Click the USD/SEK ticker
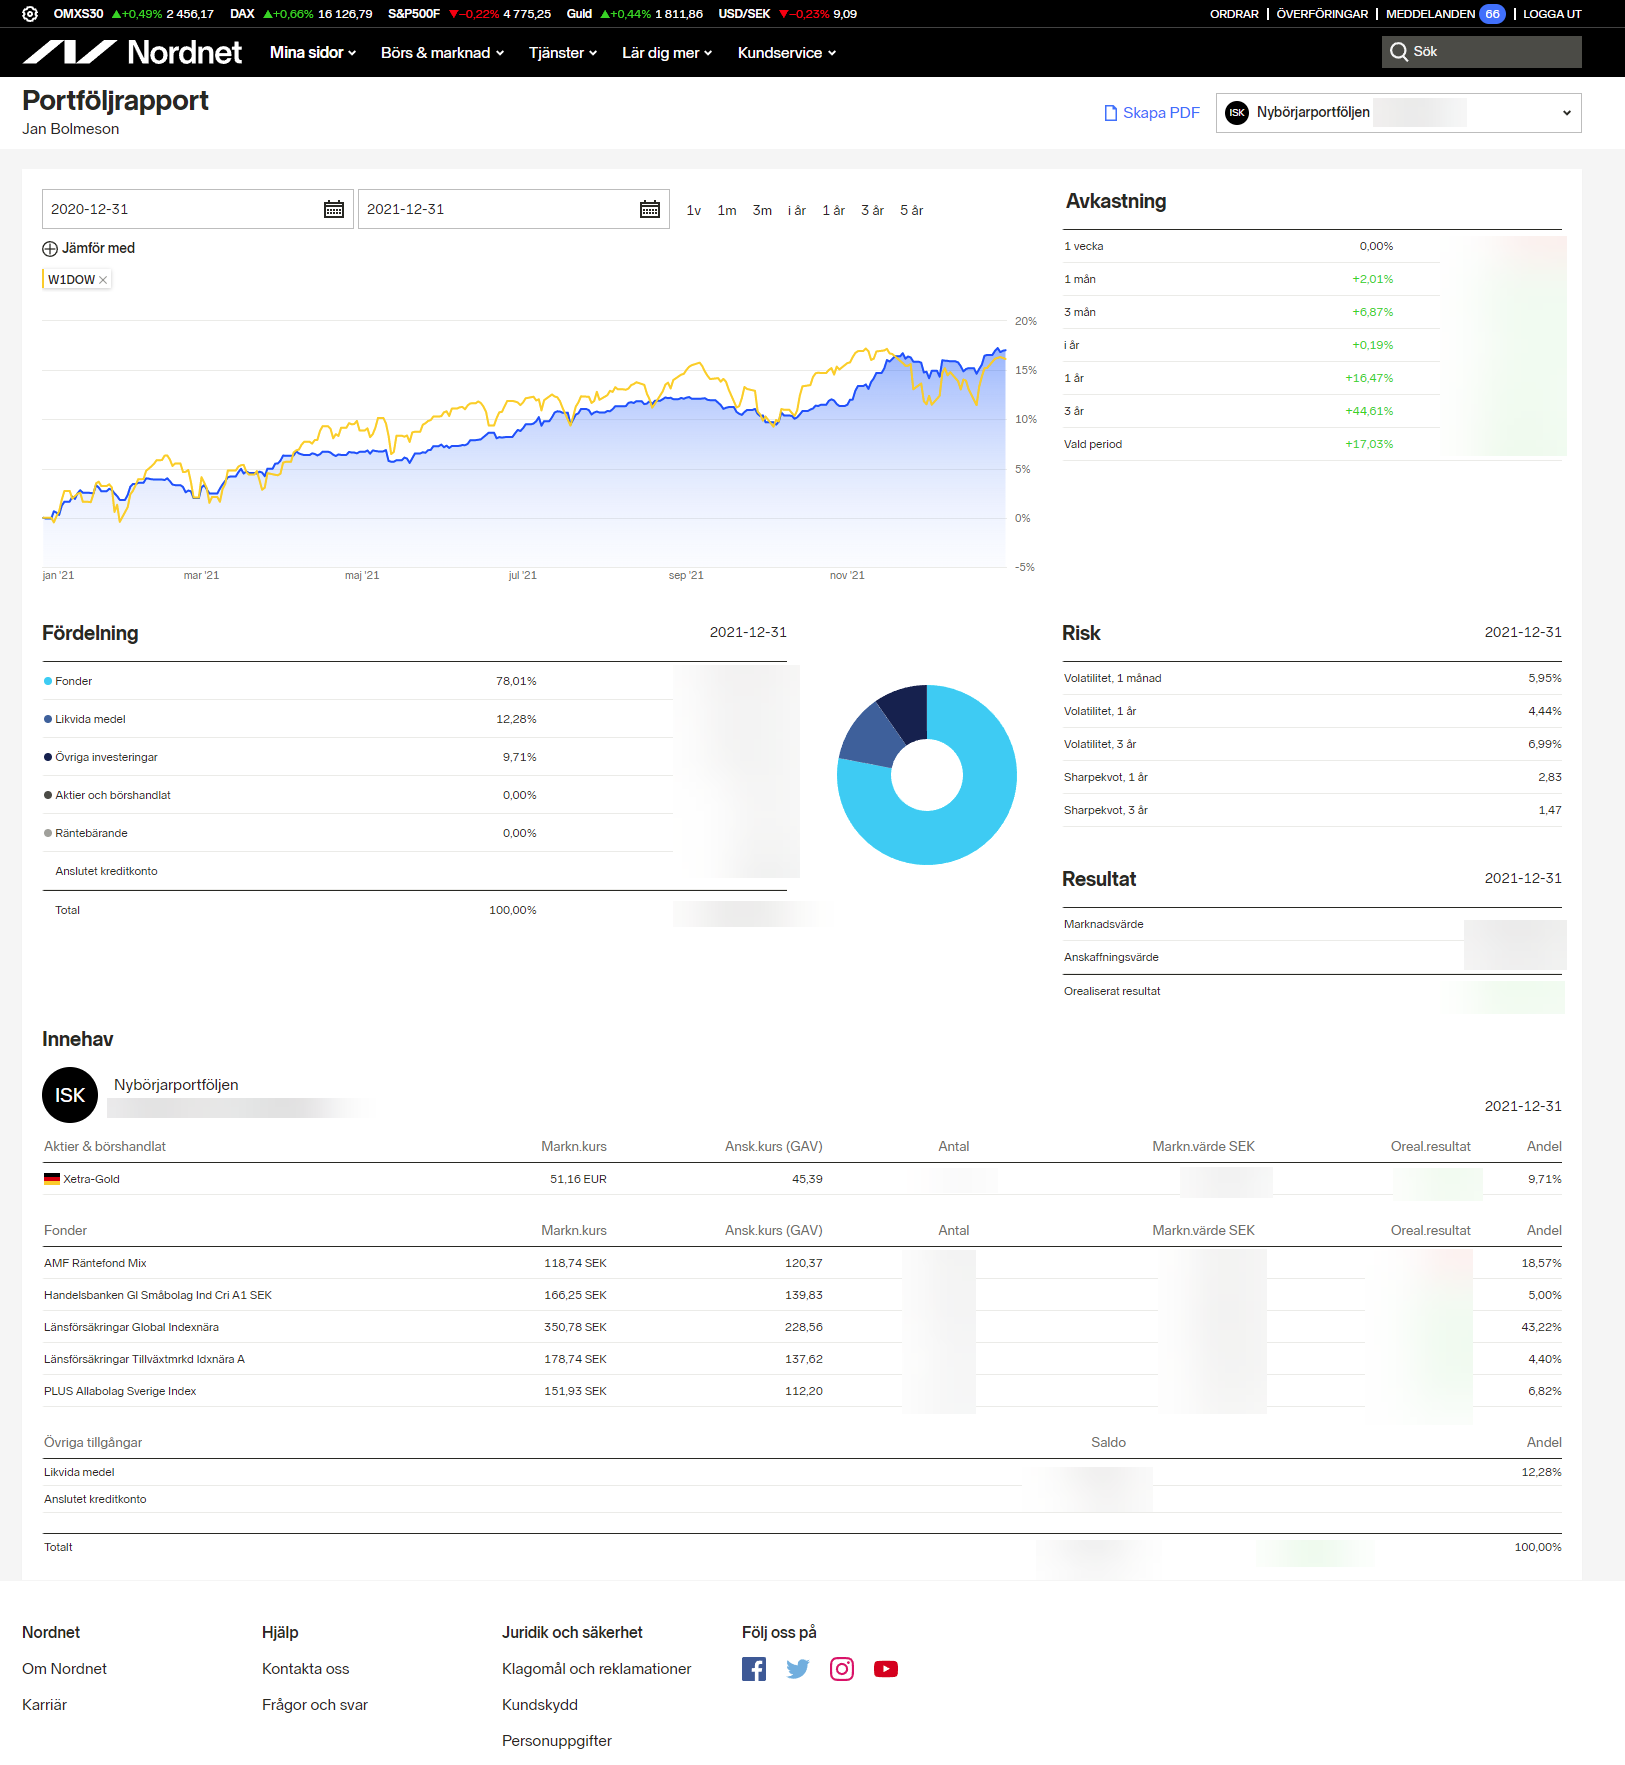Image resolution: width=1625 pixels, height=1765 pixels. click(787, 14)
